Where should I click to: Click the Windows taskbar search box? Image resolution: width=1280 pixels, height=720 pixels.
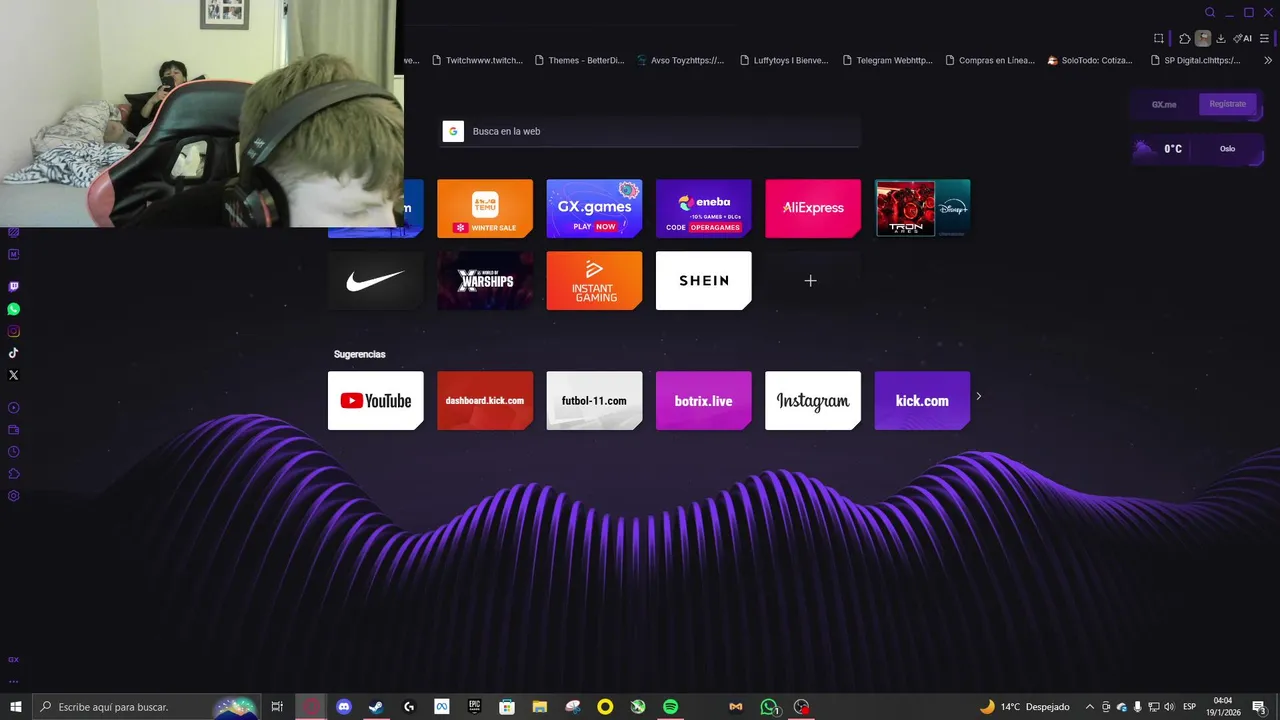coord(145,707)
